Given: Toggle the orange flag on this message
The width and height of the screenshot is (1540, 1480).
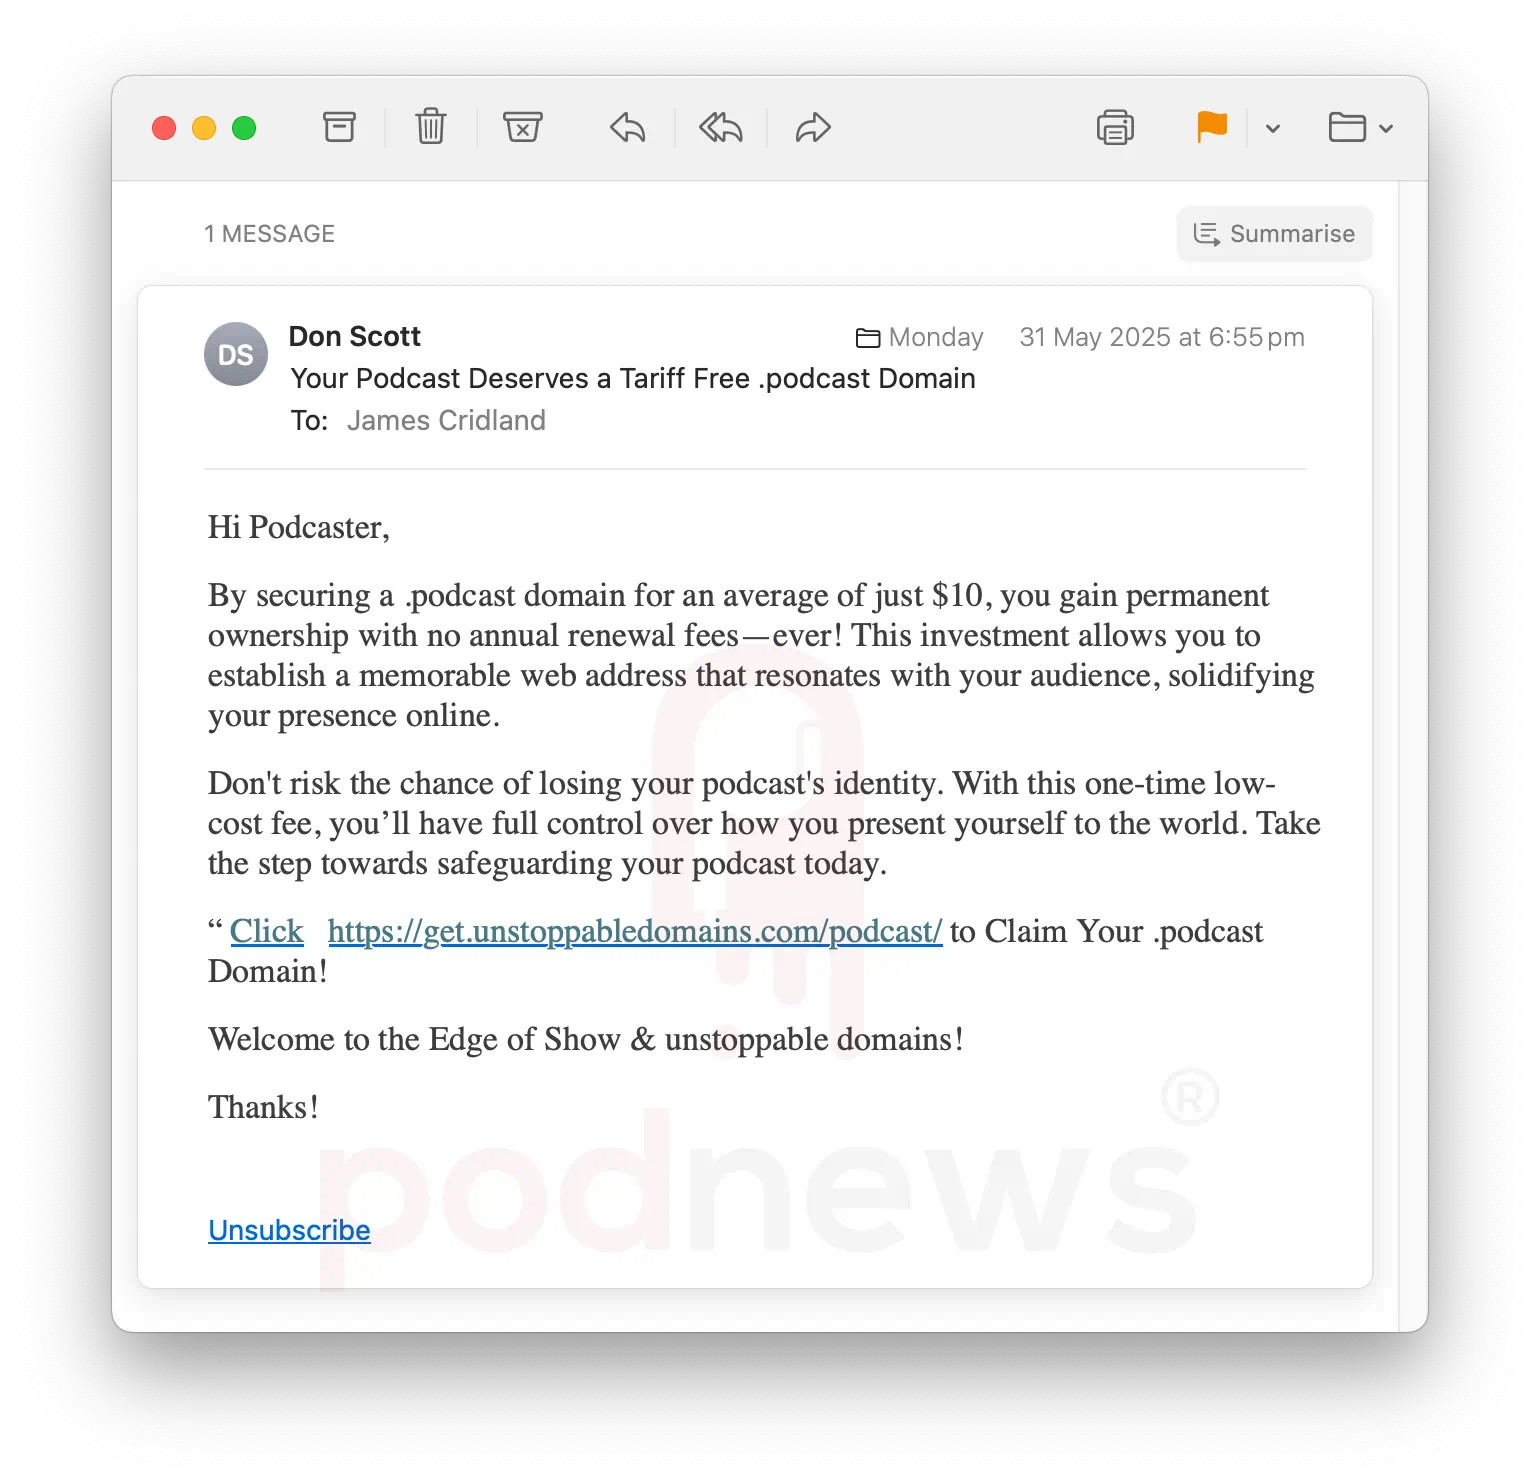Looking at the screenshot, I should pos(1212,127).
